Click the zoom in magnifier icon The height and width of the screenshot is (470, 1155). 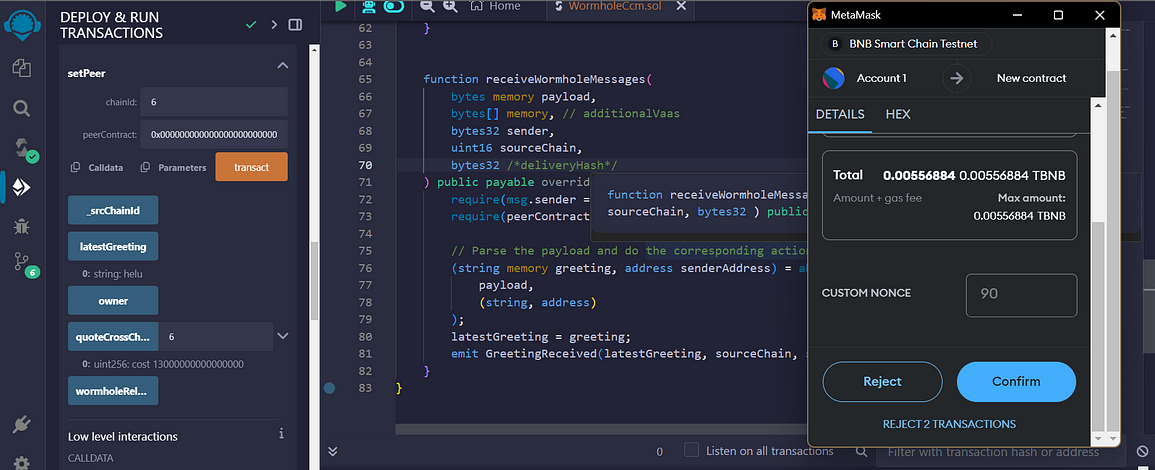pos(450,6)
